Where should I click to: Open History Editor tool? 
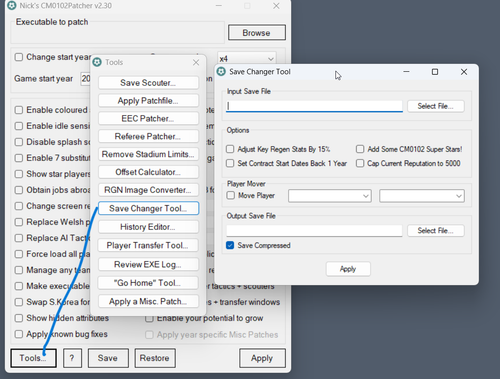[x=148, y=227]
